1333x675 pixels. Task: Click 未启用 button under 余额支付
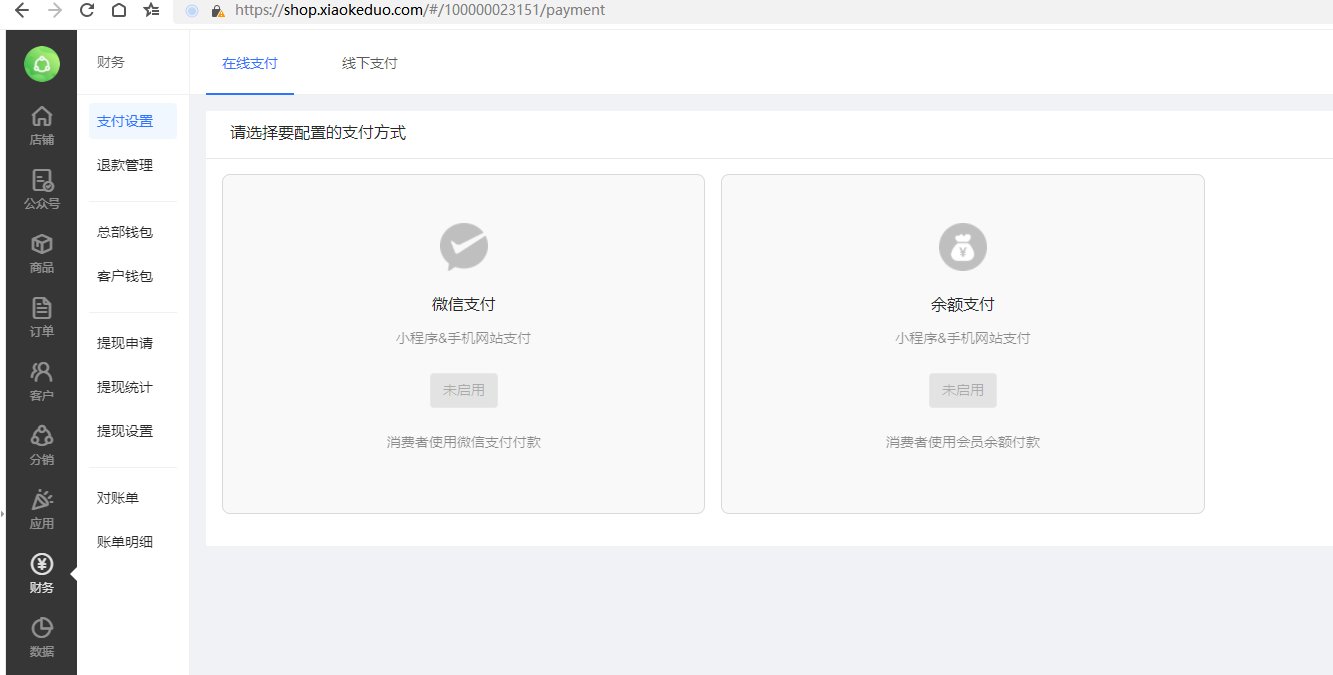(963, 390)
